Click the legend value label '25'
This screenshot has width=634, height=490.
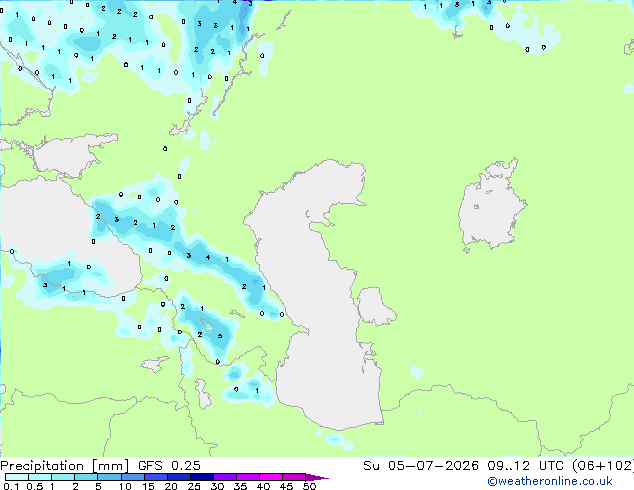point(194,486)
